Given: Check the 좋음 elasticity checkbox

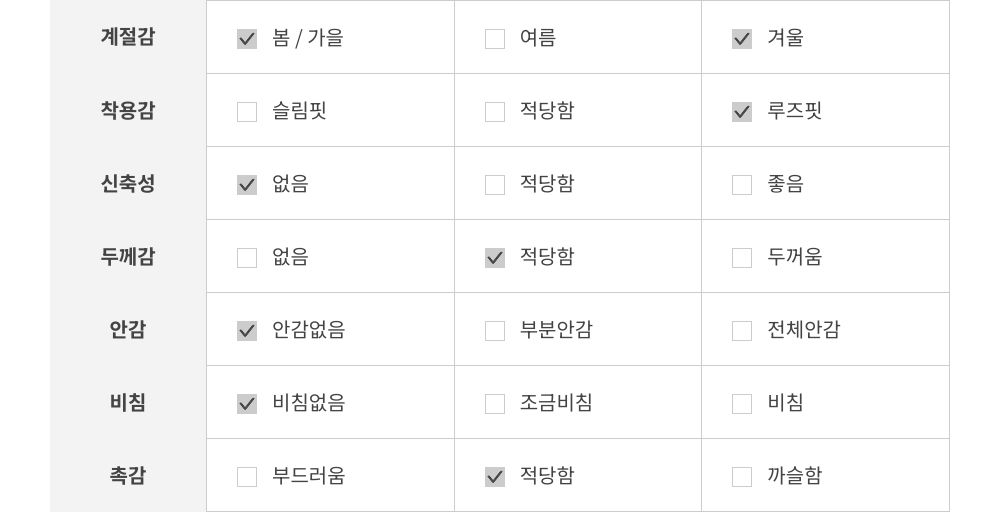Looking at the screenshot, I should click(742, 185).
